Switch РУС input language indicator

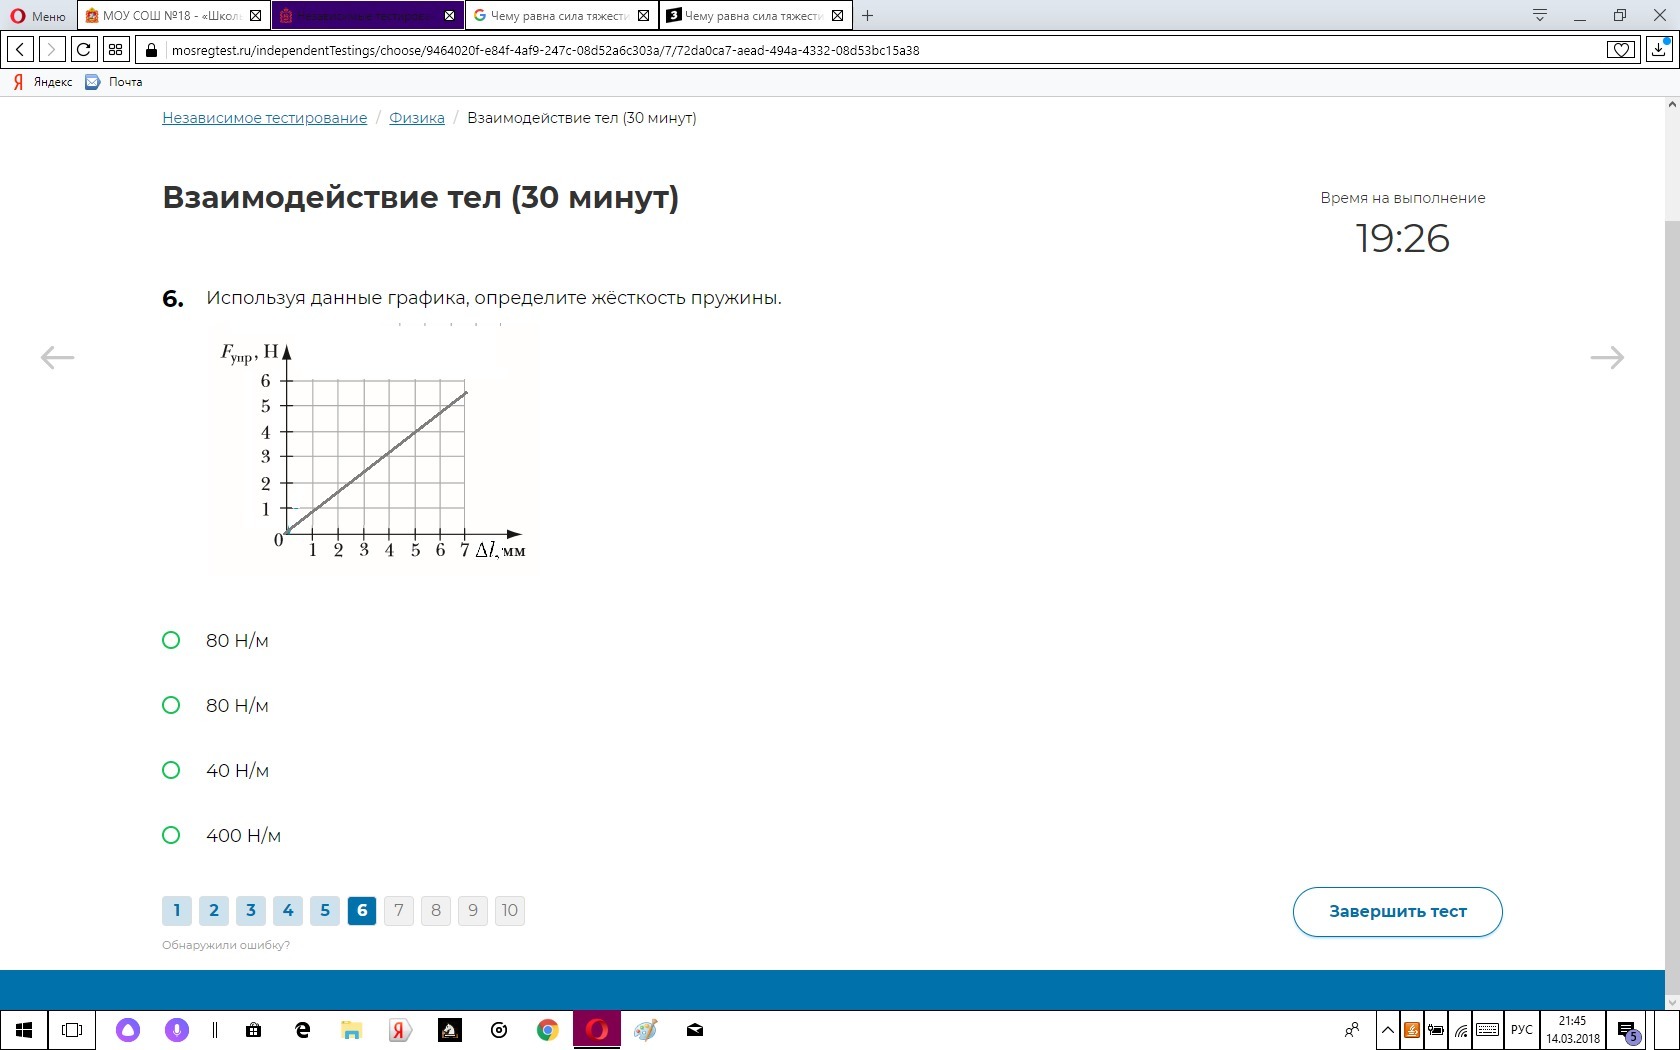[x=1521, y=1030]
